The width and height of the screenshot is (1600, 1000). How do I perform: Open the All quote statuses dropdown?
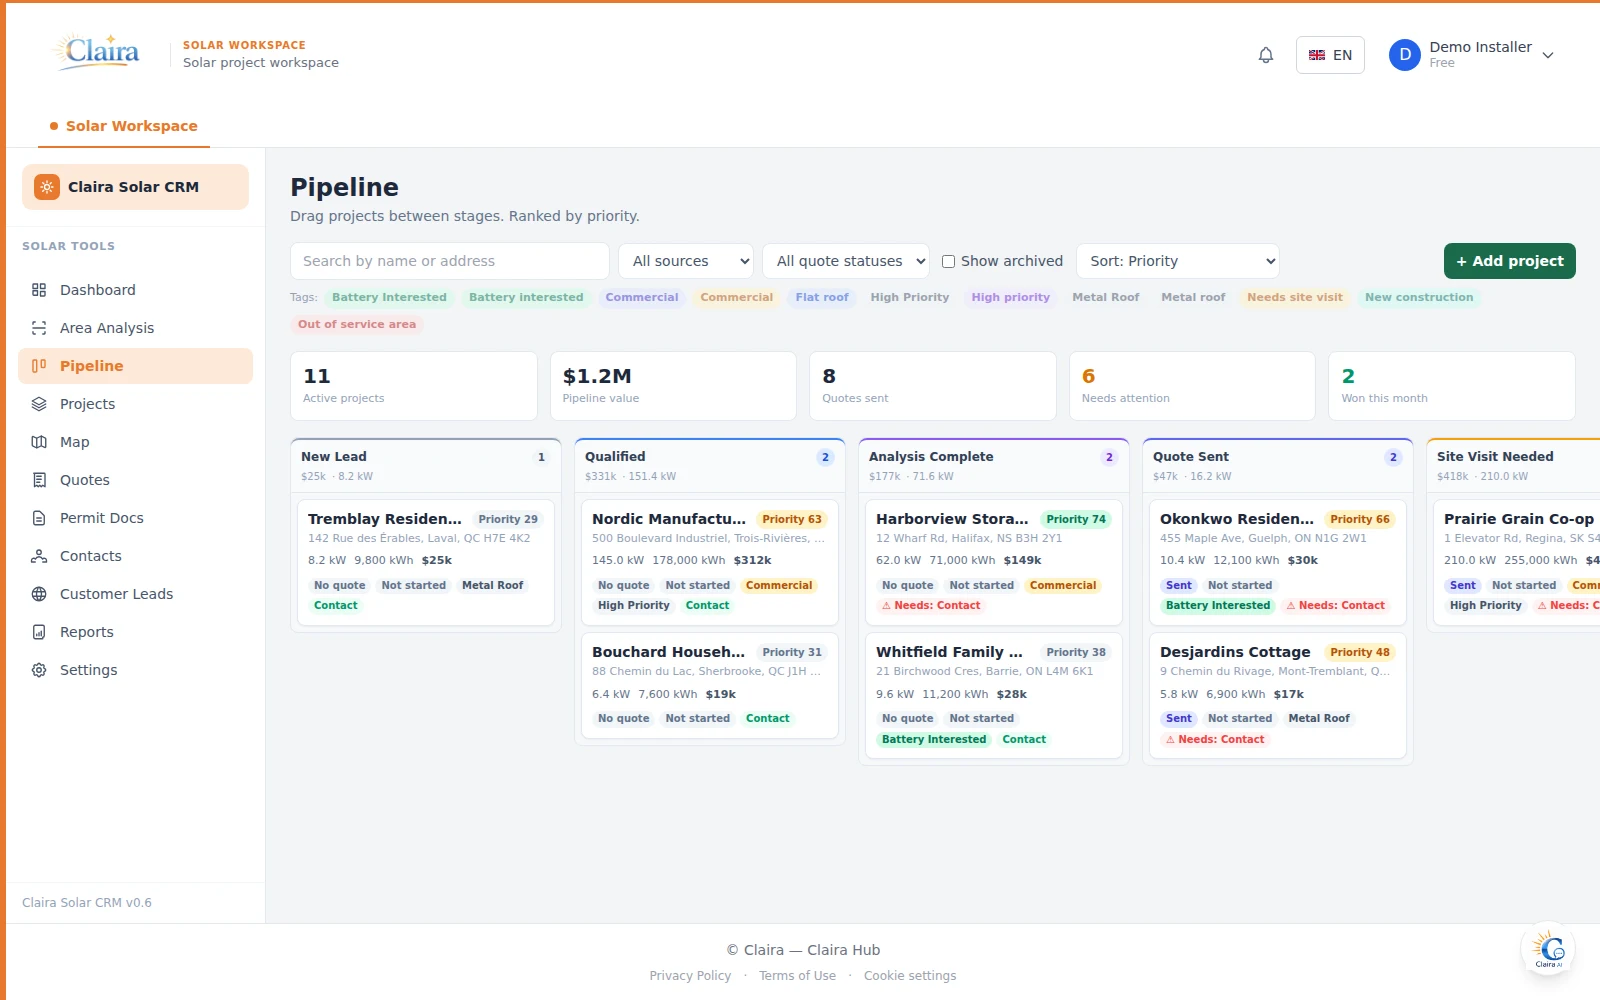pyautogui.click(x=846, y=261)
